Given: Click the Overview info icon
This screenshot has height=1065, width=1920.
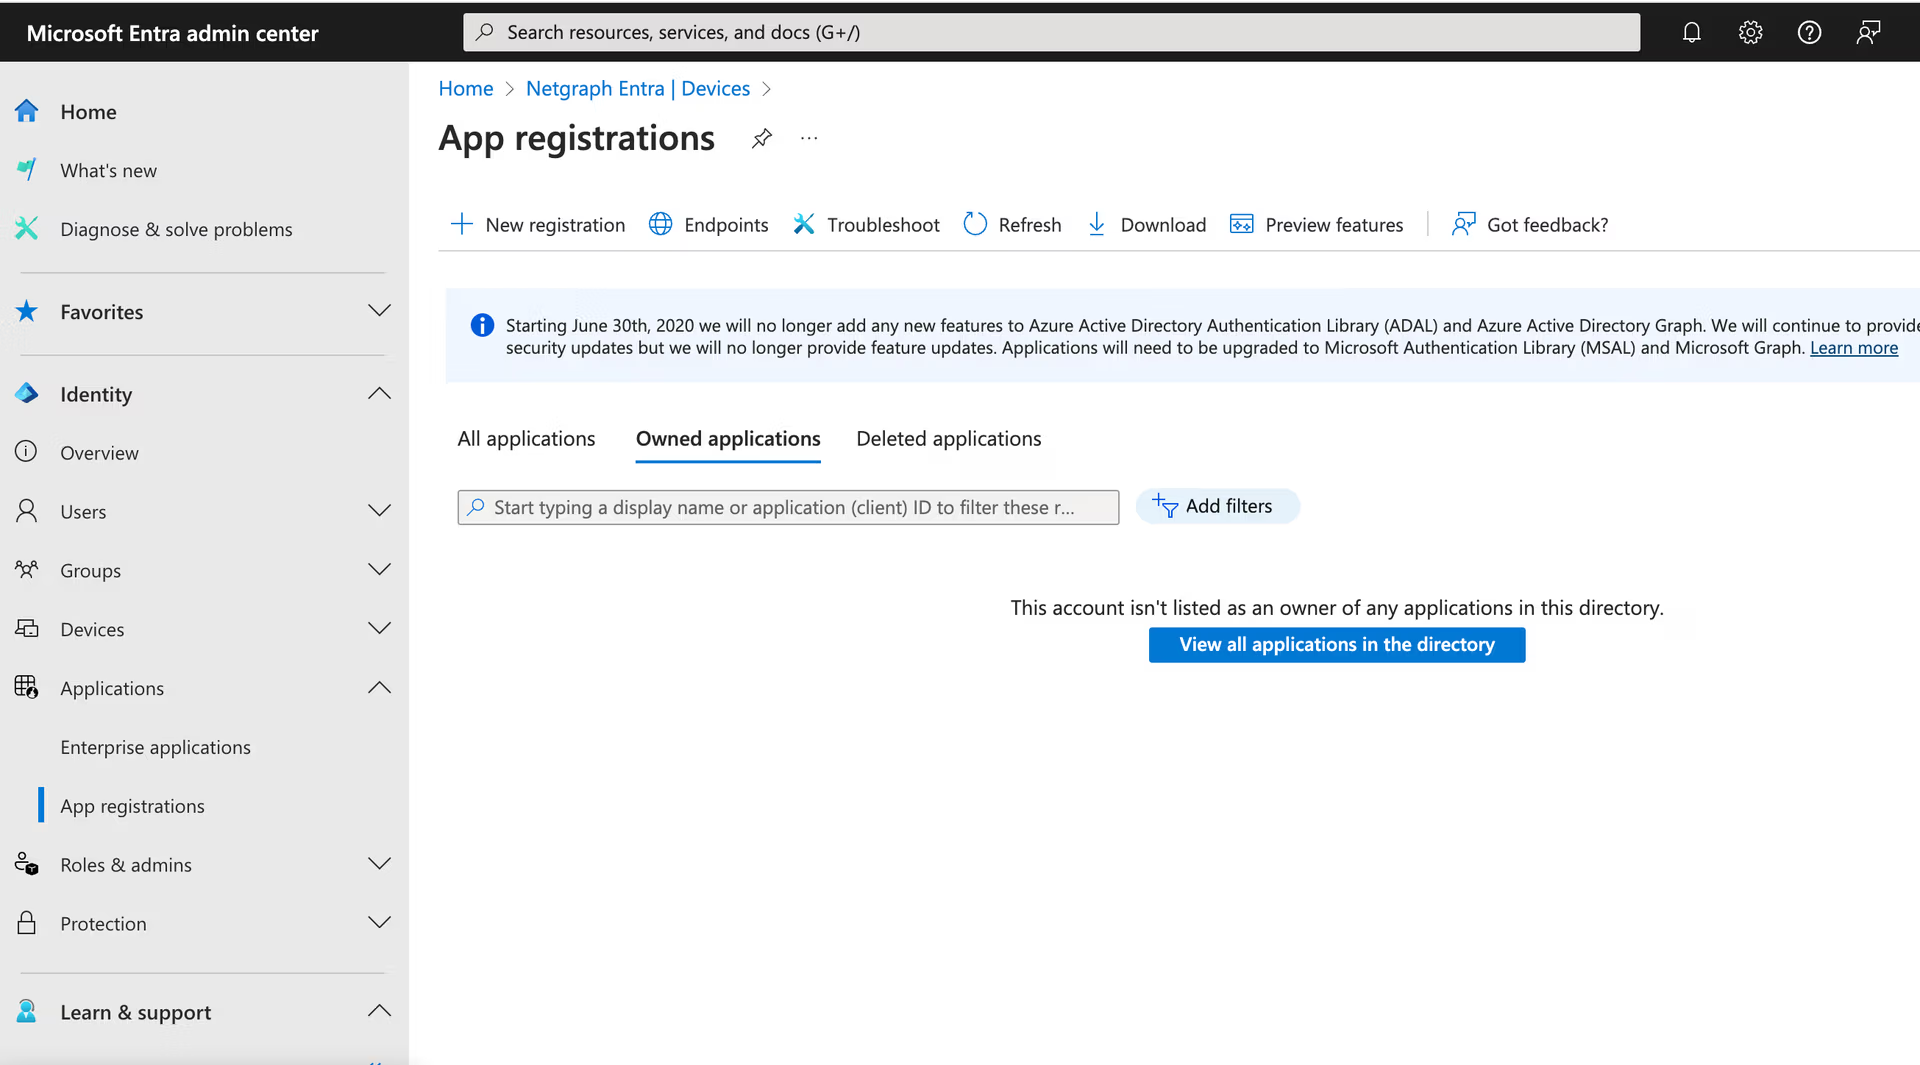Looking at the screenshot, I should [27, 452].
